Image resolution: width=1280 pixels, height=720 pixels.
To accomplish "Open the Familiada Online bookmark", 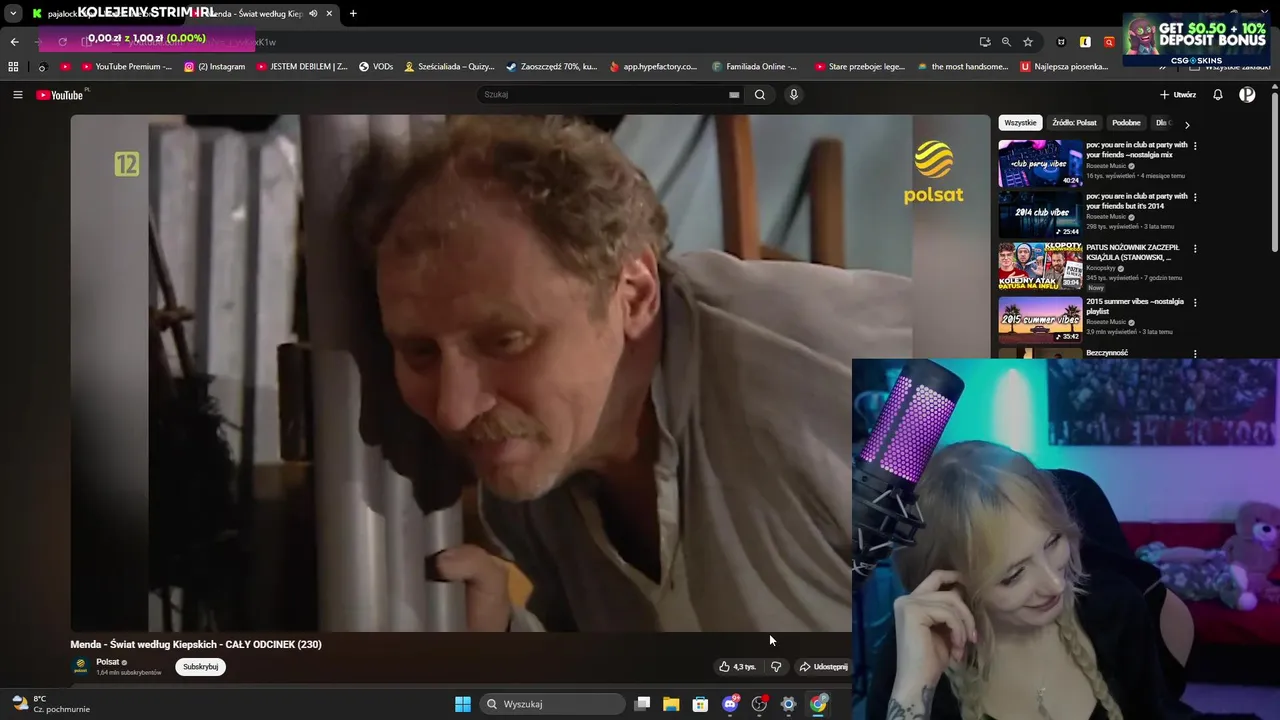I will pyautogui.click(x=755, y=67).
